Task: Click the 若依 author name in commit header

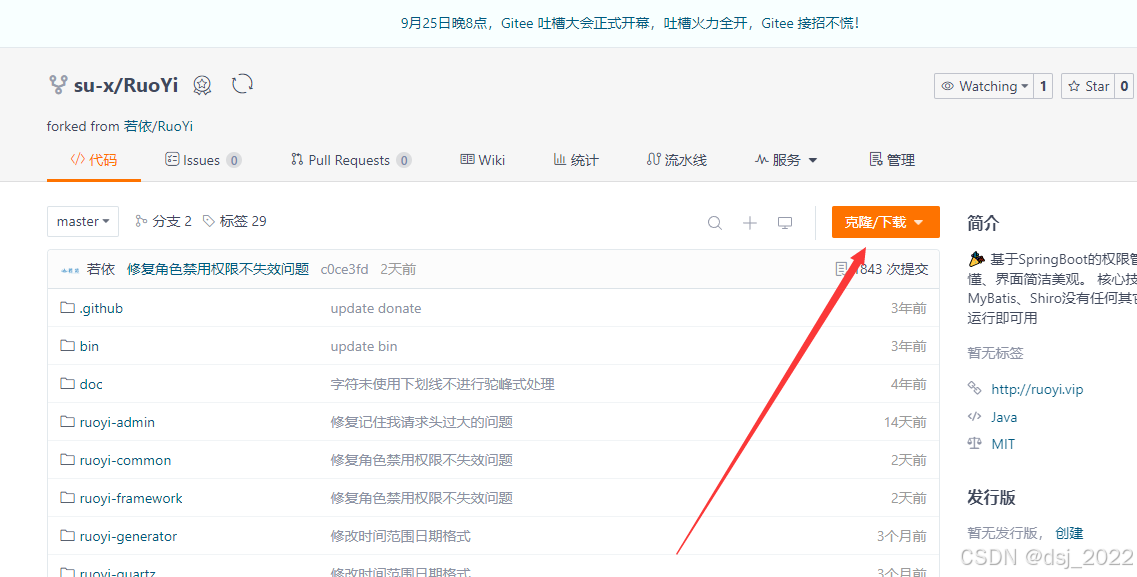Action: (x=101, y=269)
